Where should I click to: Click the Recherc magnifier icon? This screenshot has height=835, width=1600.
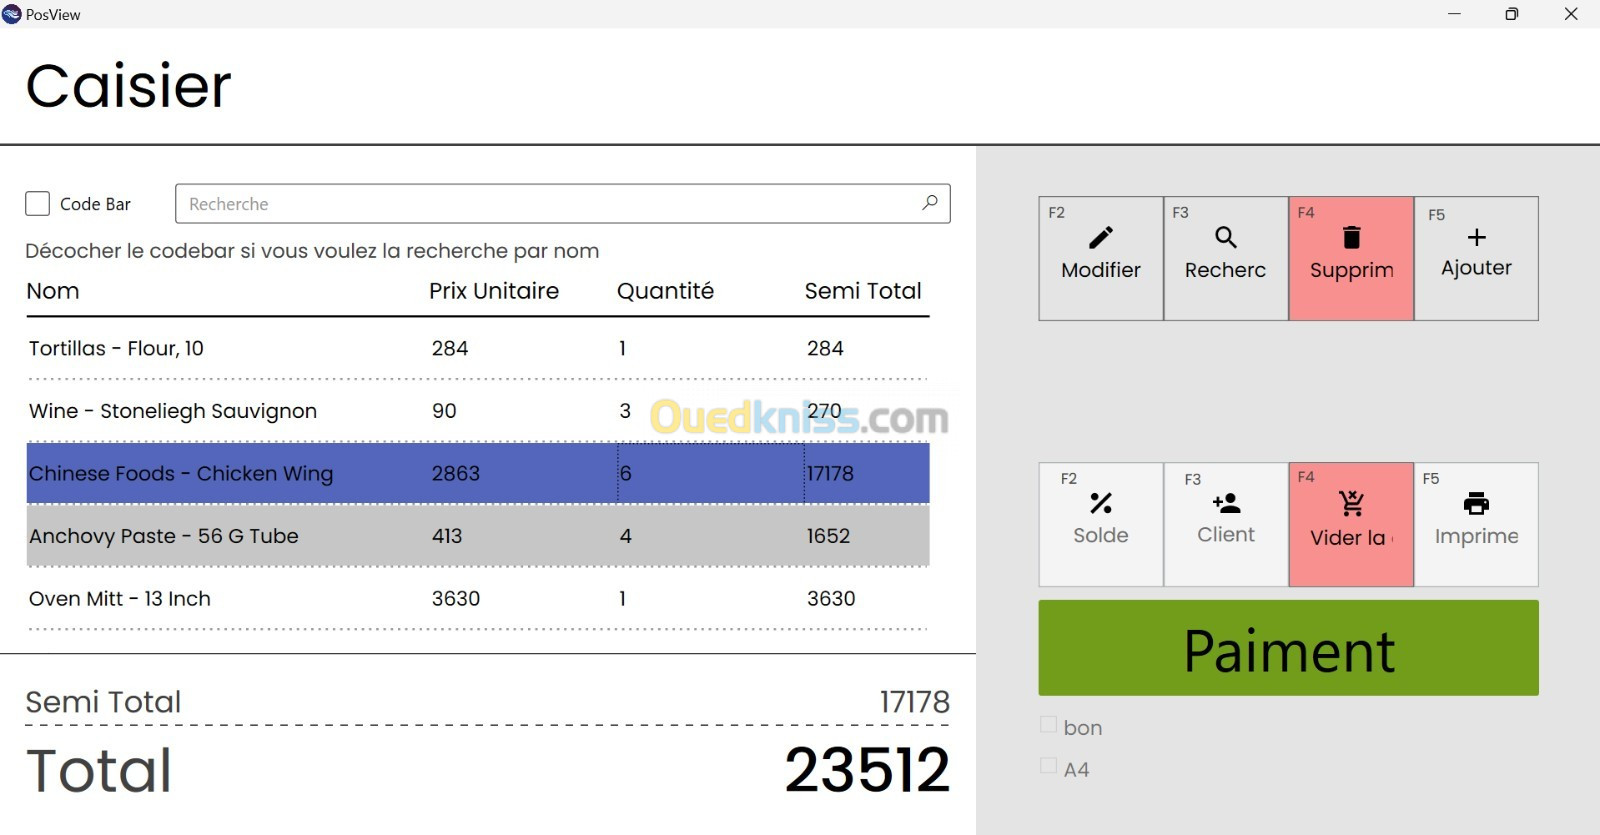coord(1225,237)
